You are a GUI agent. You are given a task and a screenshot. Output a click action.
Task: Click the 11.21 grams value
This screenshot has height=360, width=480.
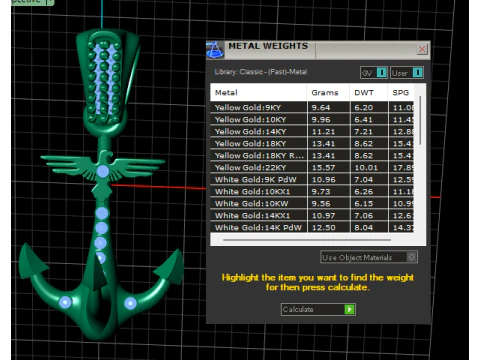pyautogui.click(x=323, y=132)
